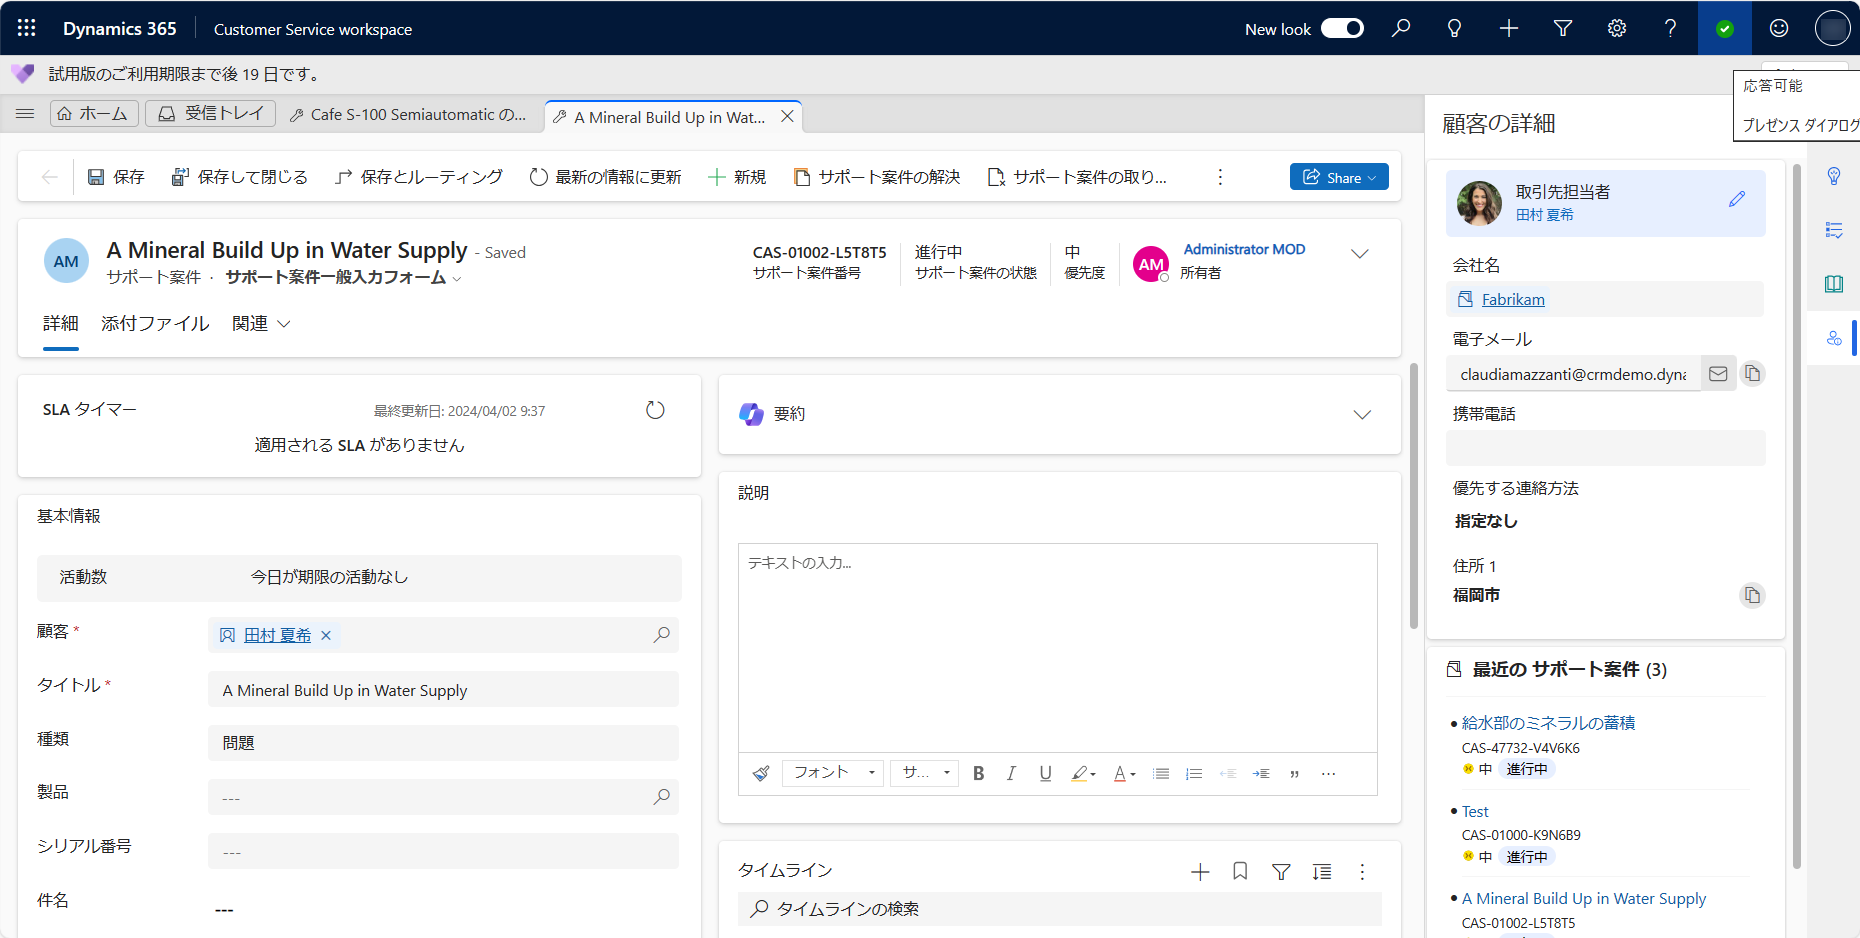The width and height of the screenshot is (1860, 938).
Task: Select the 詳細 form tab
Action: (61, 324)
